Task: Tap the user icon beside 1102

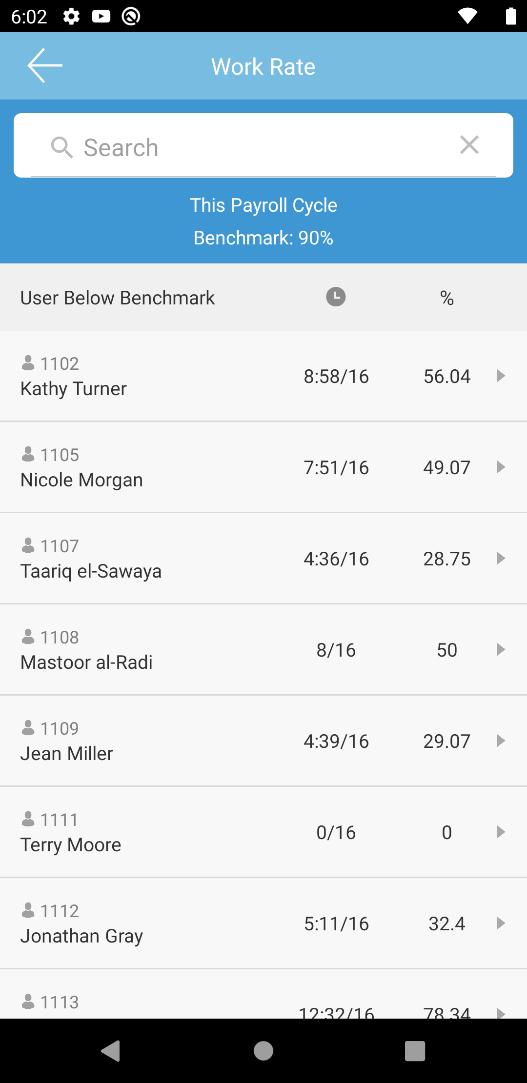Action: coord(28,363)
